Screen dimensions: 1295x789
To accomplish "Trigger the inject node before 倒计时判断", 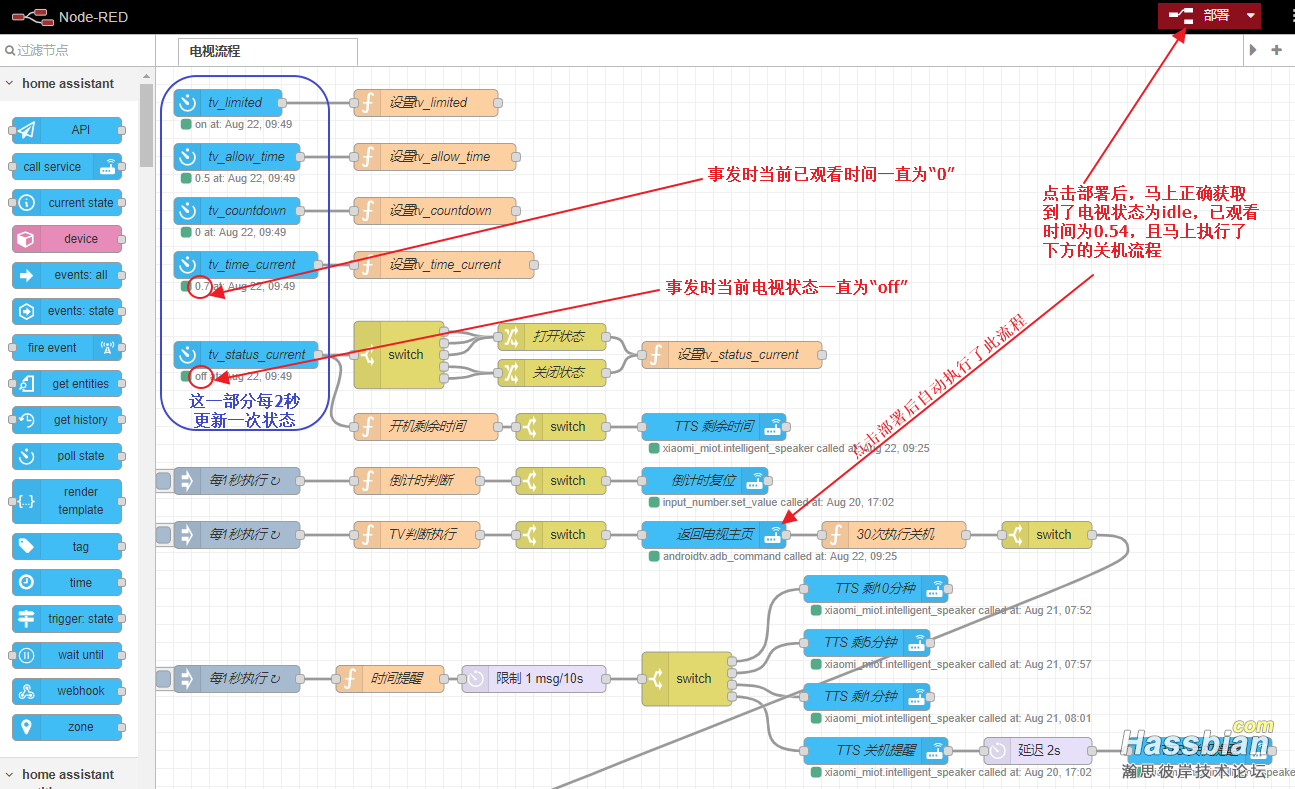I will (x=164, y=480).
